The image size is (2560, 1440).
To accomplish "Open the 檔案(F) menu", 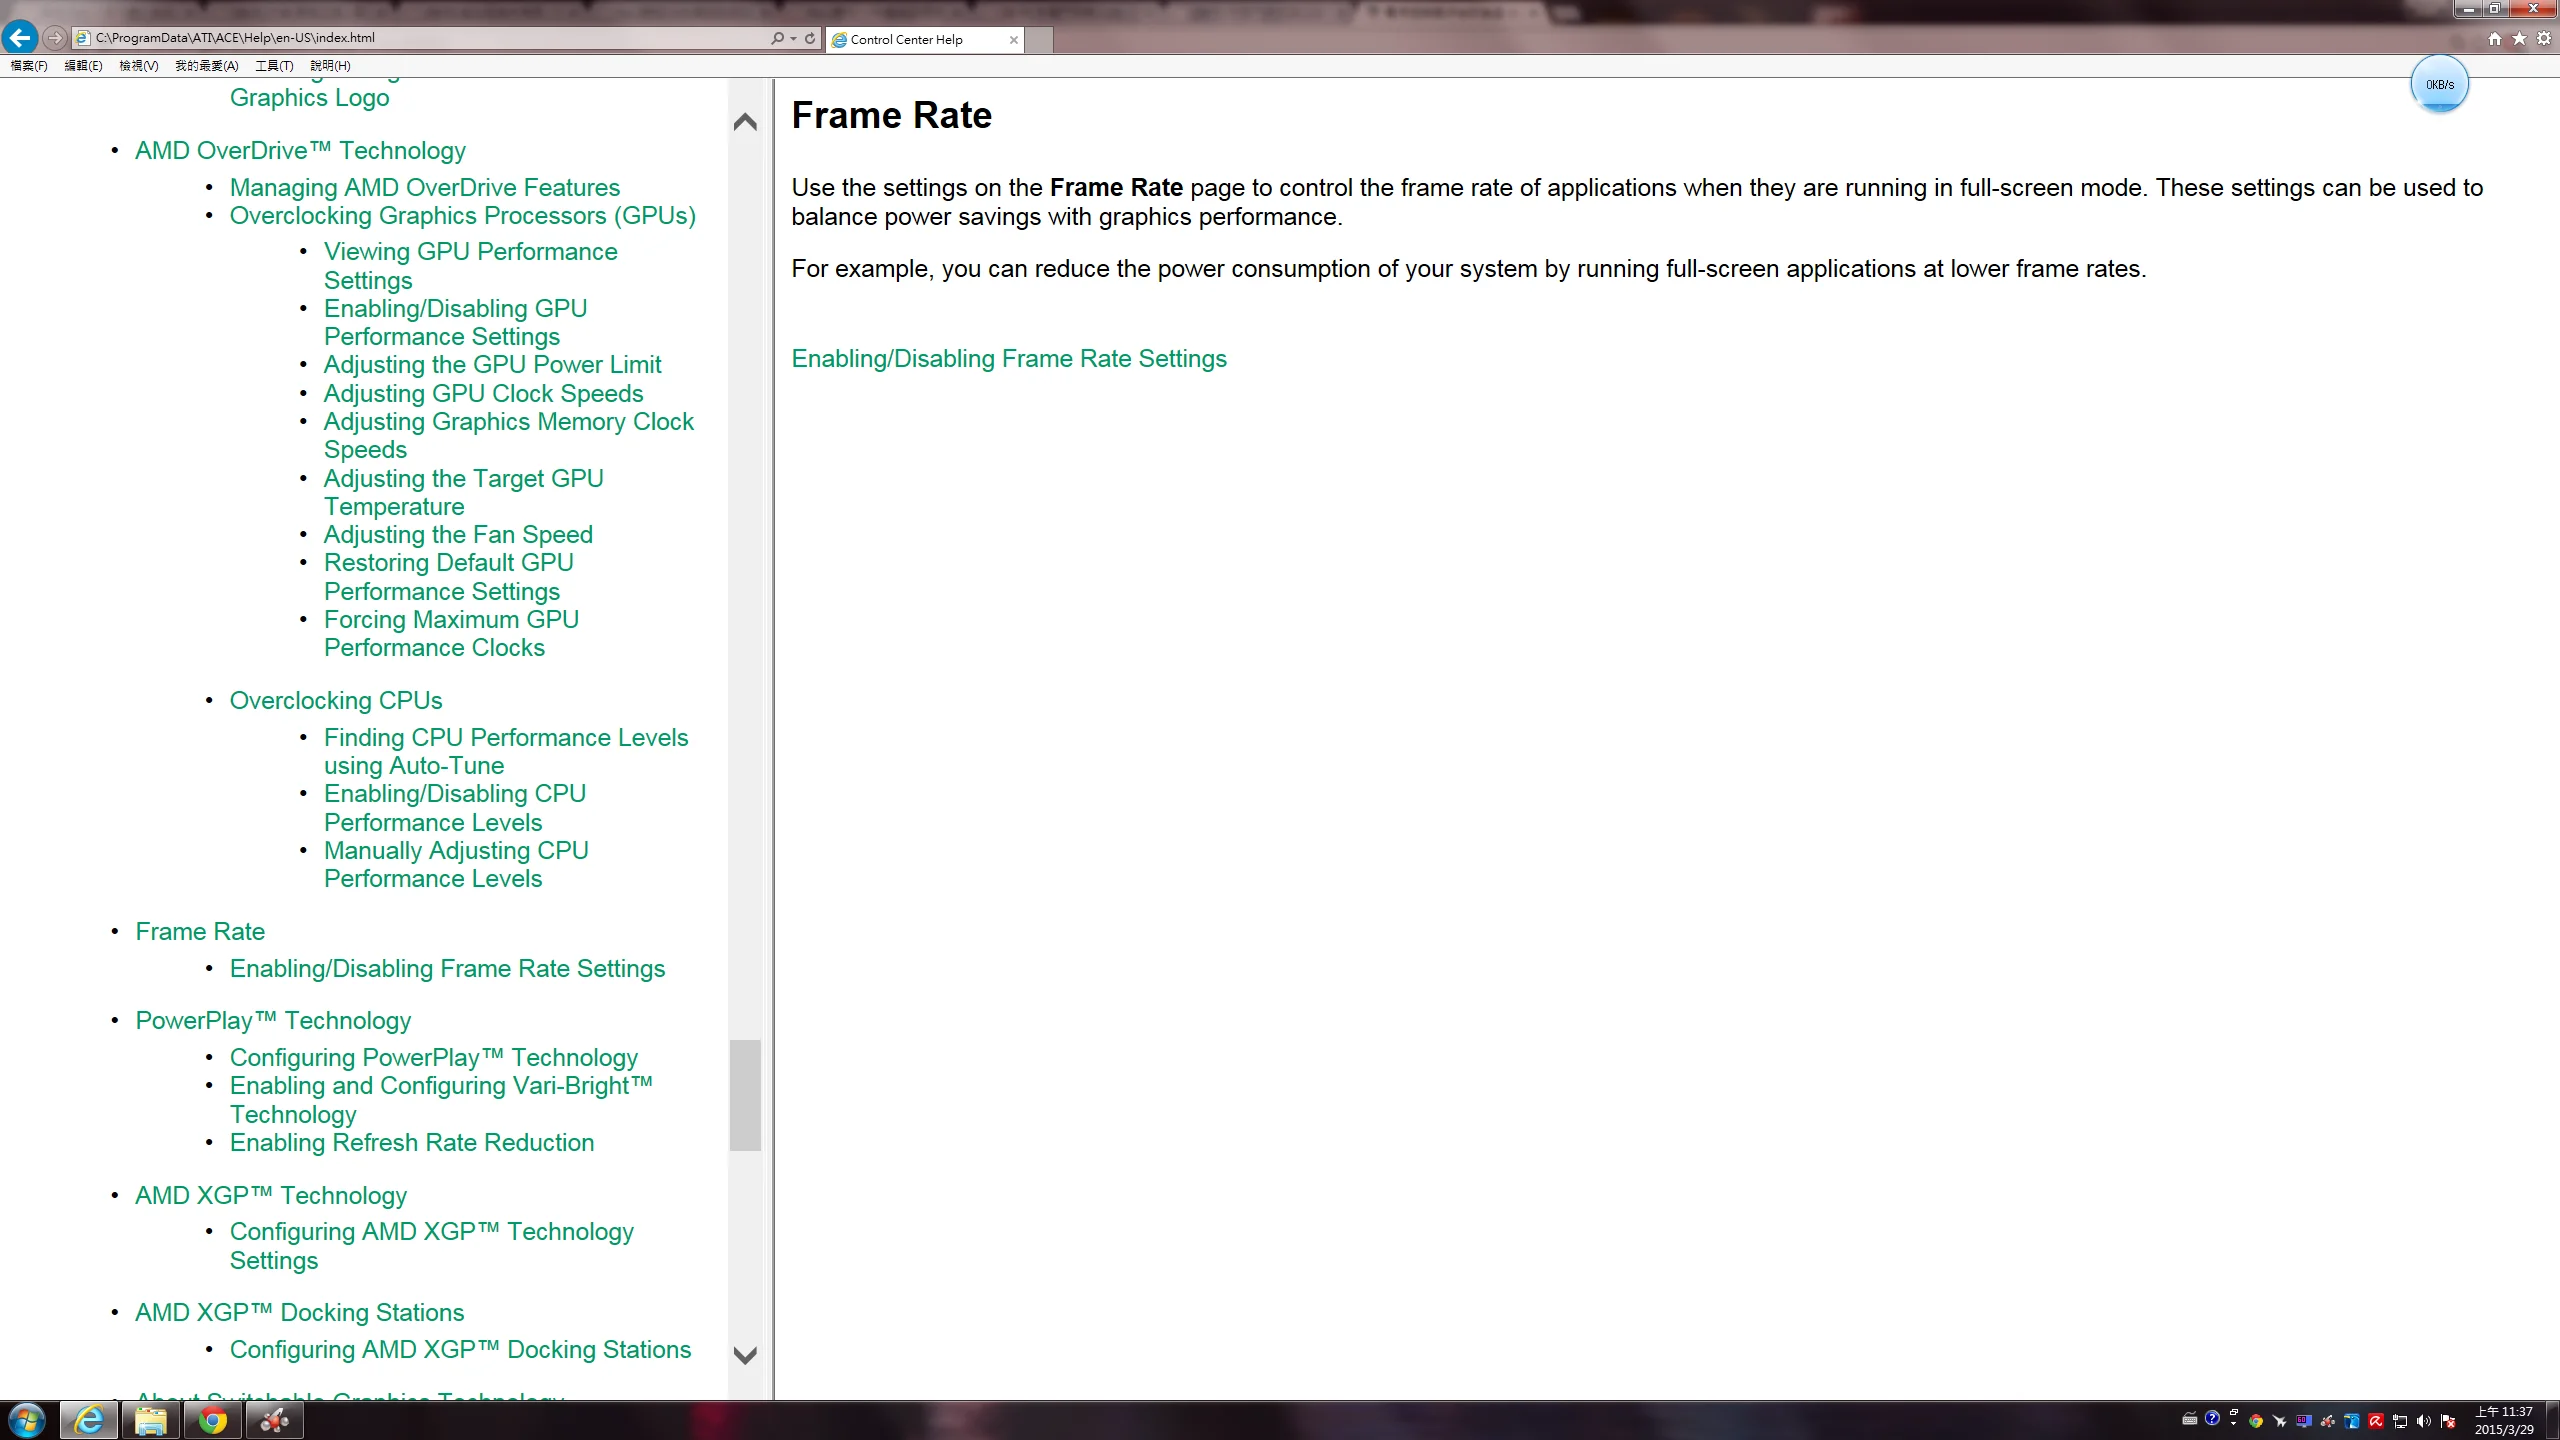I will coord(29,65).
